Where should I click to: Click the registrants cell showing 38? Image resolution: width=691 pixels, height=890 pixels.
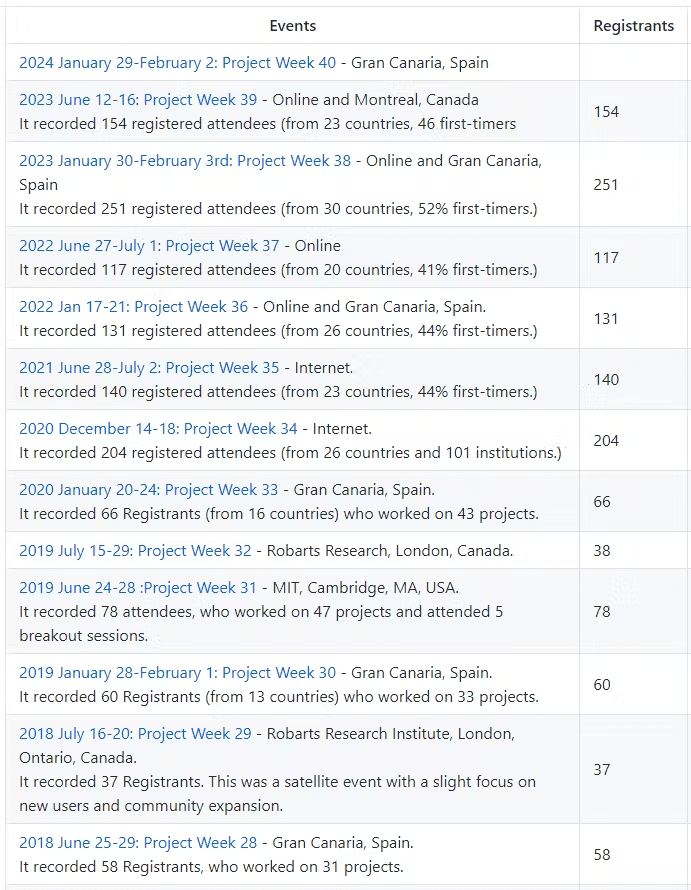602,550
